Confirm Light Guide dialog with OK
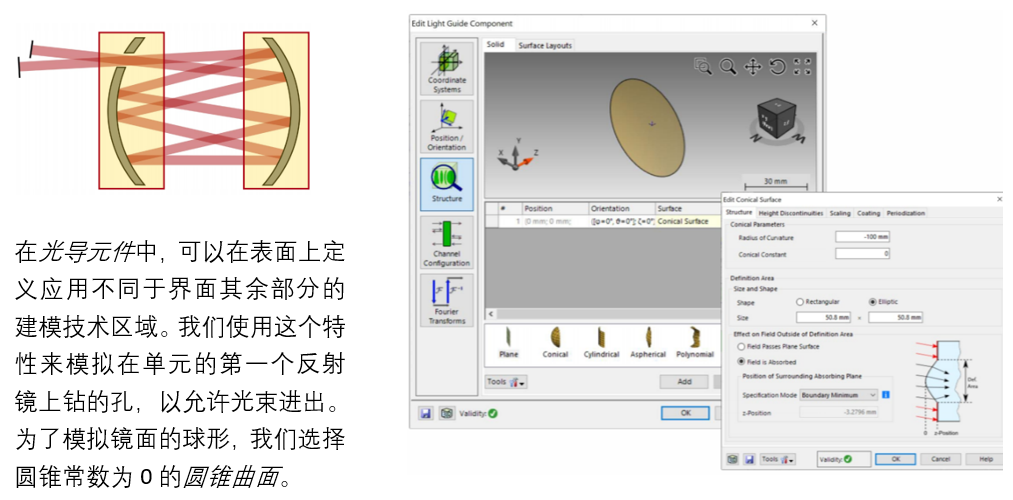The width and height of the screenshot is (1013, 500). [x=685, y=413]
